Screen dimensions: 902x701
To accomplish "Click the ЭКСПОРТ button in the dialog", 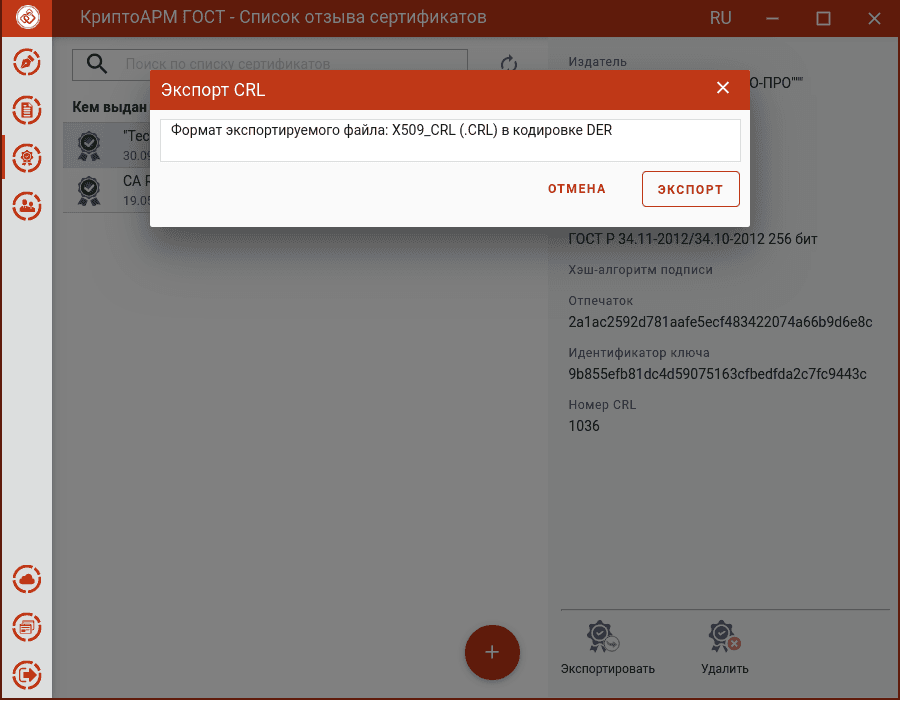I will tap(690, 189).
